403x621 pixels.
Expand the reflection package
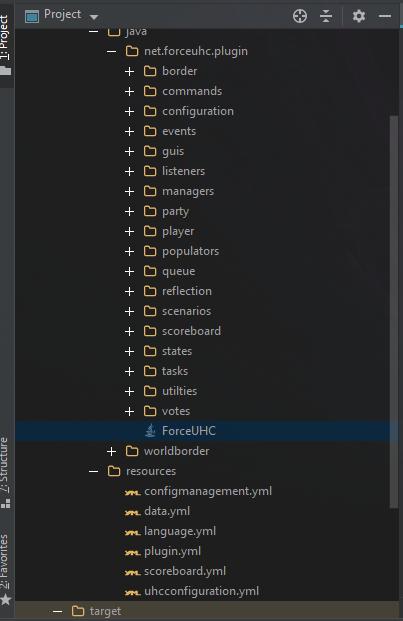click(129, 291)
